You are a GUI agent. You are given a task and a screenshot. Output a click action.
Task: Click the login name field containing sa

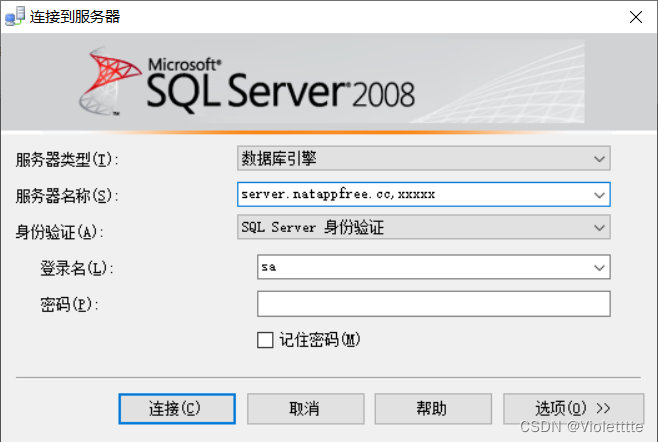pyautogui.click(x=433, y=267)
